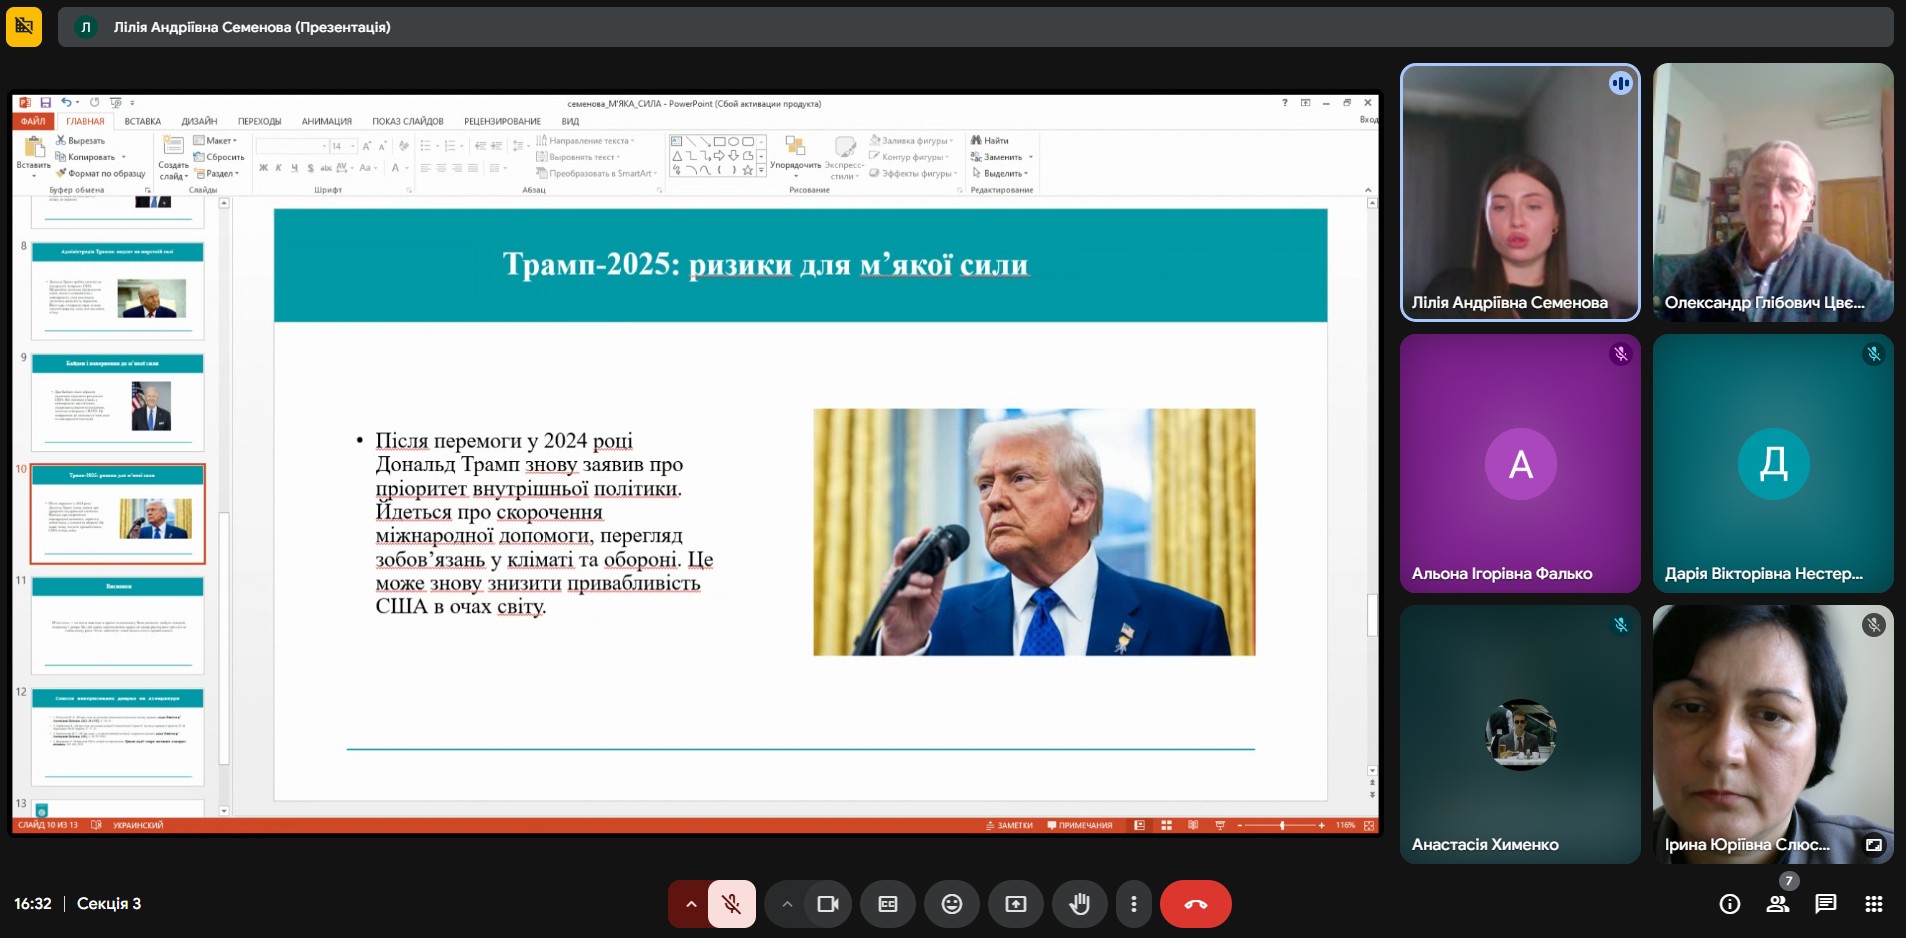Screen dimensions: 1906x938
Task: Open meeting details info icon
Action: click(x=1729, y=904)
